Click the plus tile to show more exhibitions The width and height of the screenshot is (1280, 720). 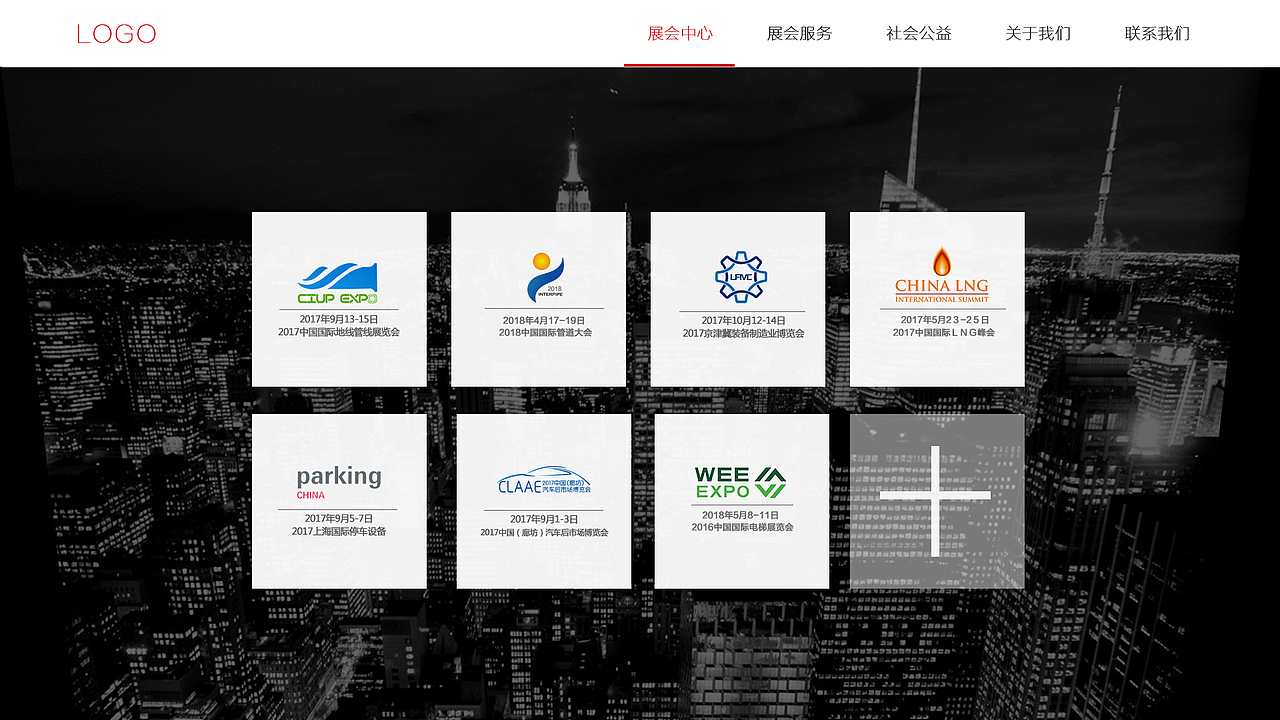click(937, 501)
